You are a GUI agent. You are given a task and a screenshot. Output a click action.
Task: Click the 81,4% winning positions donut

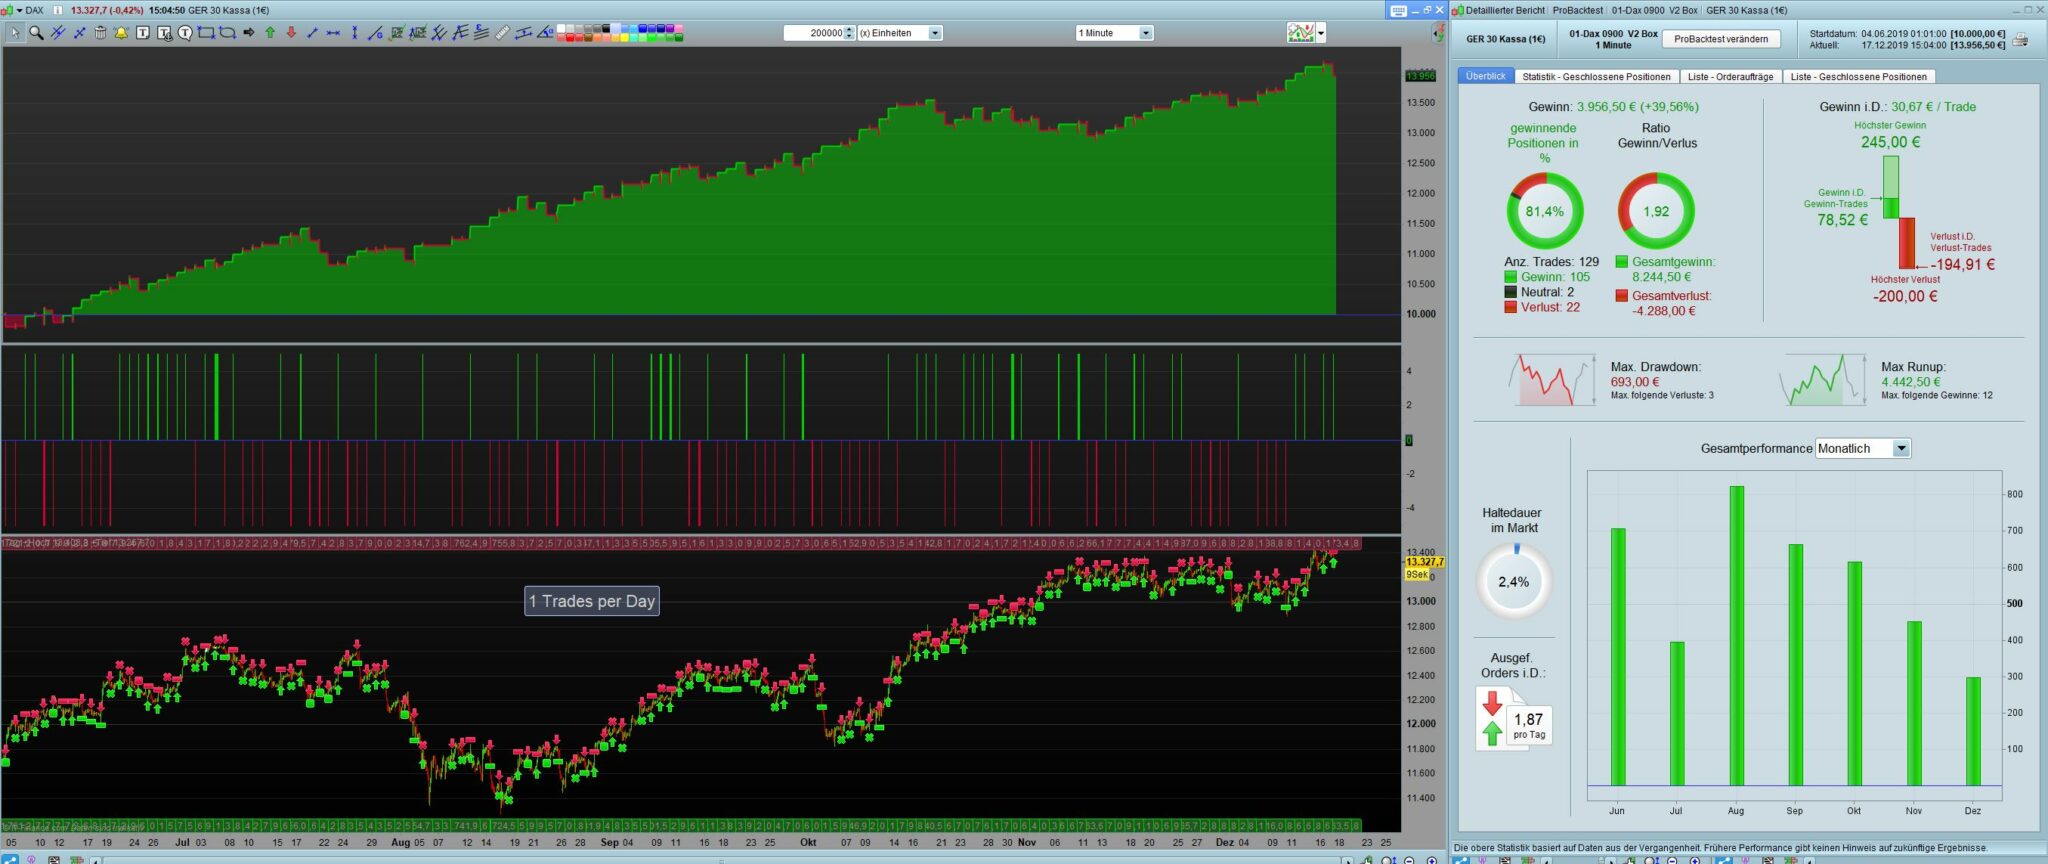[x=1544, y=211]
